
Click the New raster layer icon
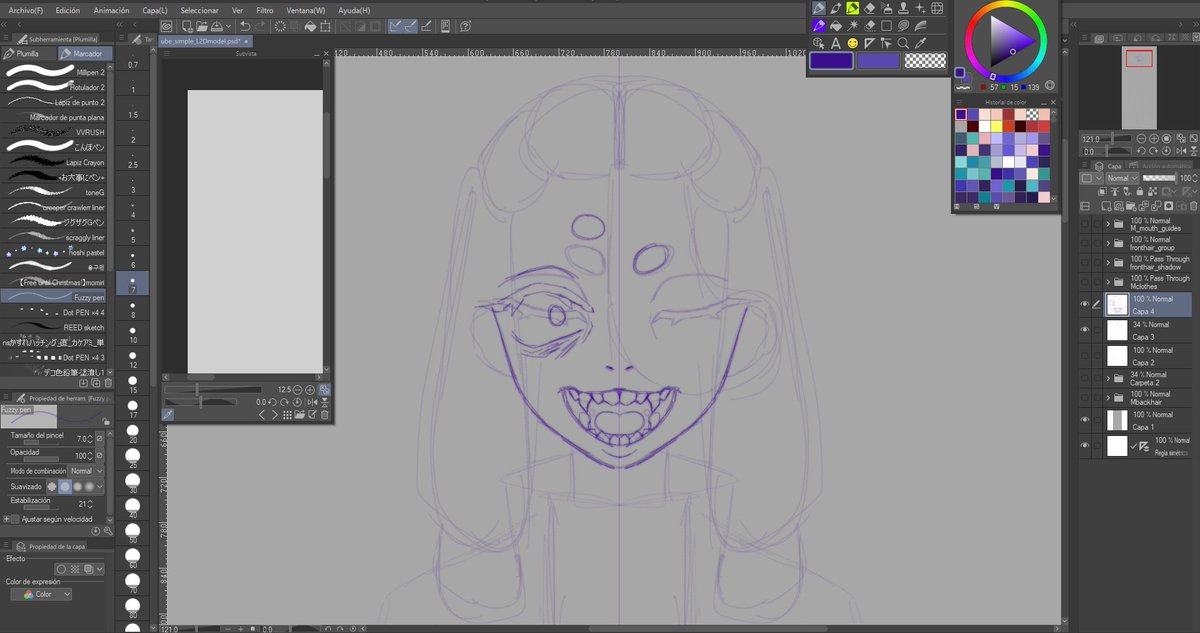coord(1106,206)
